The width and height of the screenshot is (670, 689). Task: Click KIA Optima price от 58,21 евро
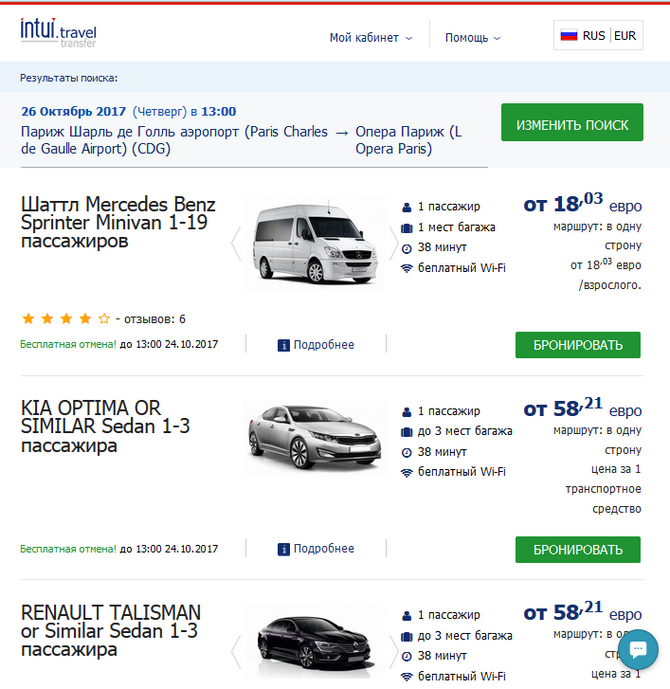point(583,408)
